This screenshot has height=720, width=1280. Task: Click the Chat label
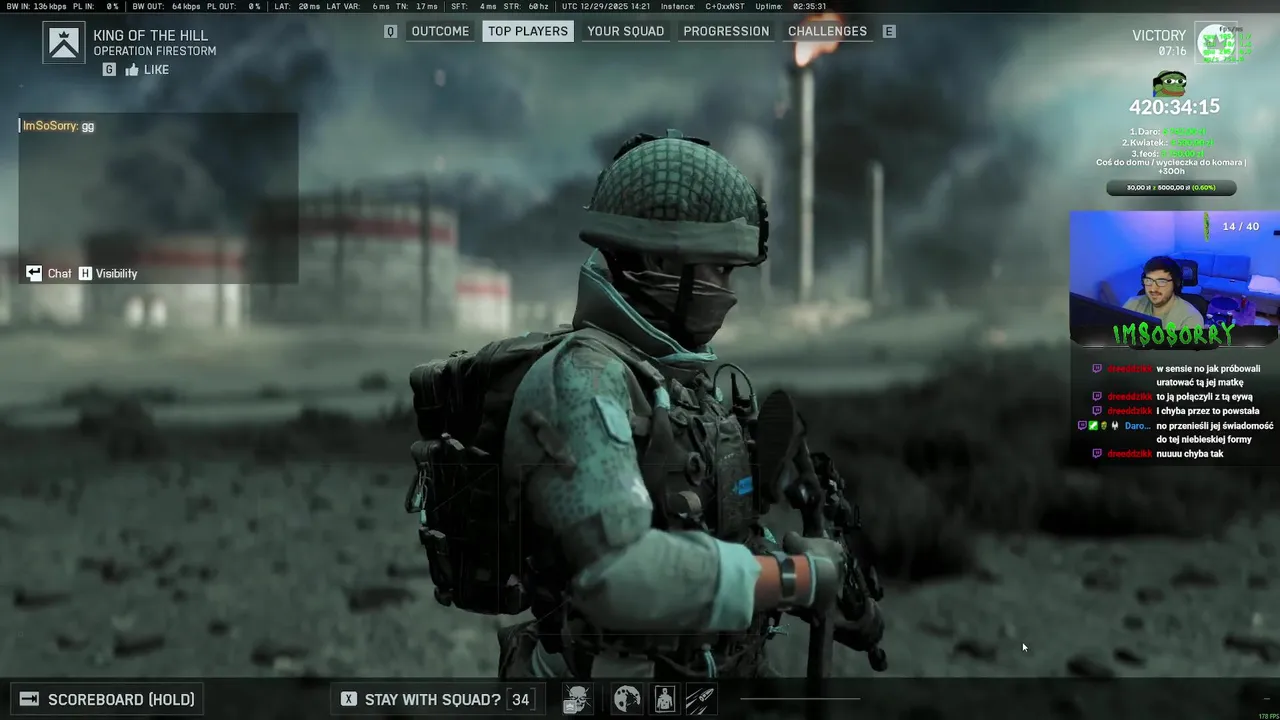point(59,273)
